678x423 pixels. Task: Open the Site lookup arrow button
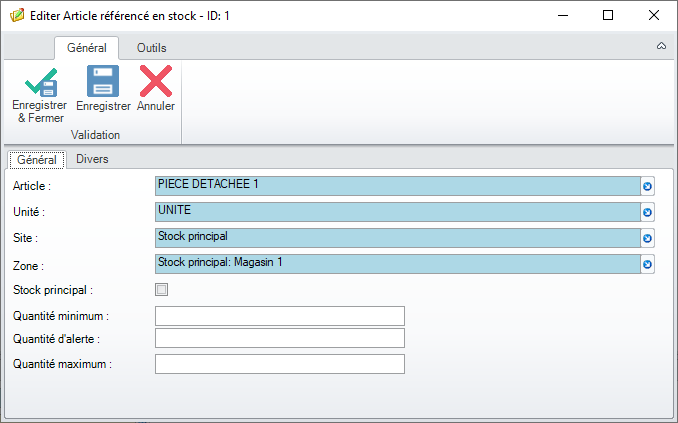pyautogui.click(x=647, y=238)
